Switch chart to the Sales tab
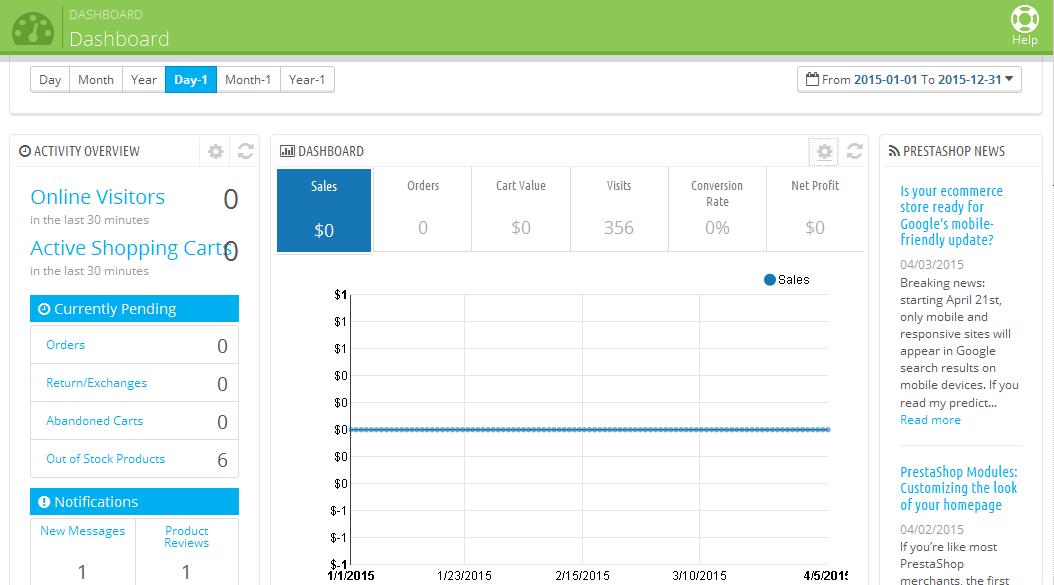This screenshot has height=585, width=1054. (324, 210)
